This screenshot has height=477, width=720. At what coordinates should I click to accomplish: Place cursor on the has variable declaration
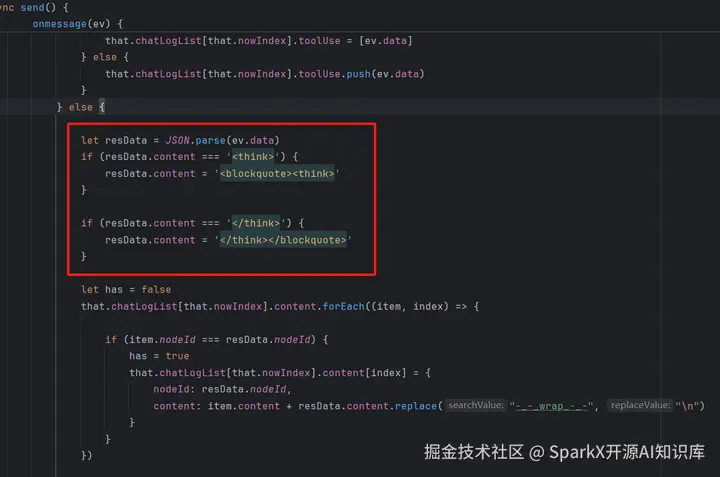(113, 289)
